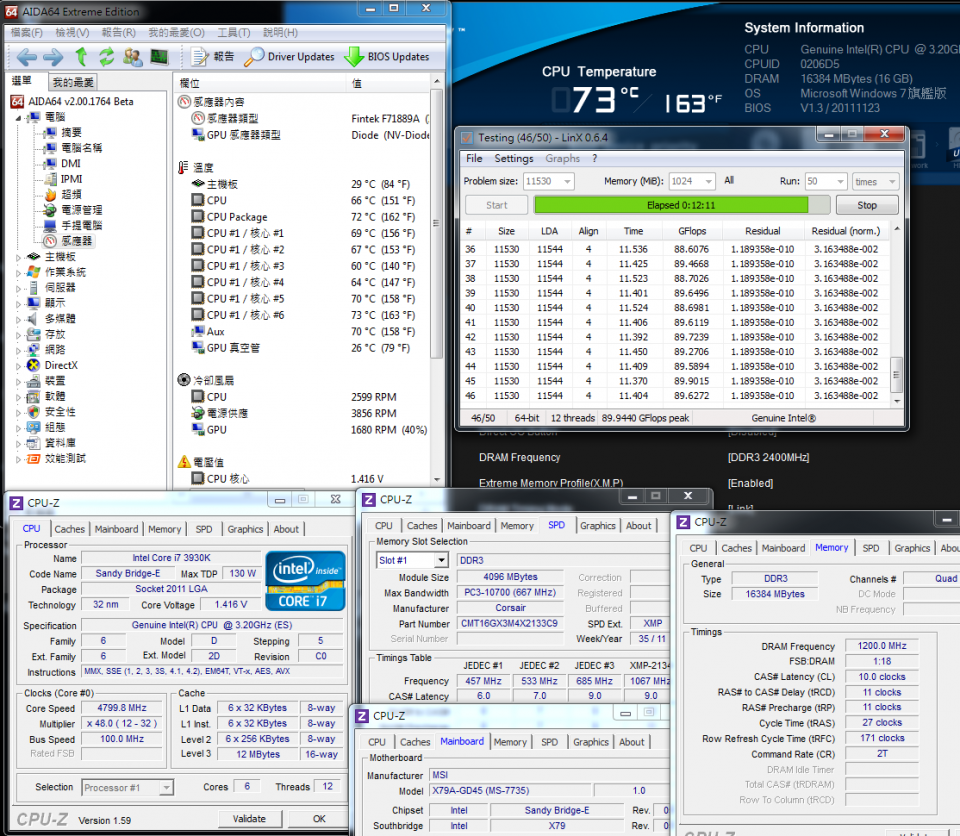Click the green monitor icon in AIDA64 toolbar
Viewport: 960px width, 836px height.
coord(159,57)
